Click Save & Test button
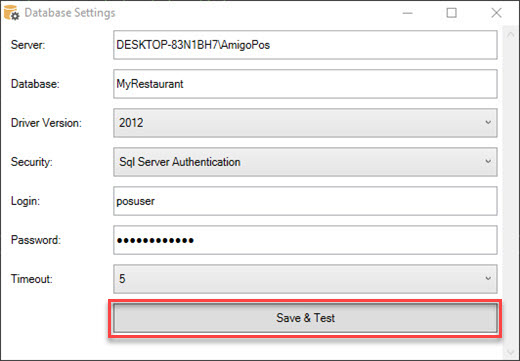520x361 pixels. click(x=305, y=318)
